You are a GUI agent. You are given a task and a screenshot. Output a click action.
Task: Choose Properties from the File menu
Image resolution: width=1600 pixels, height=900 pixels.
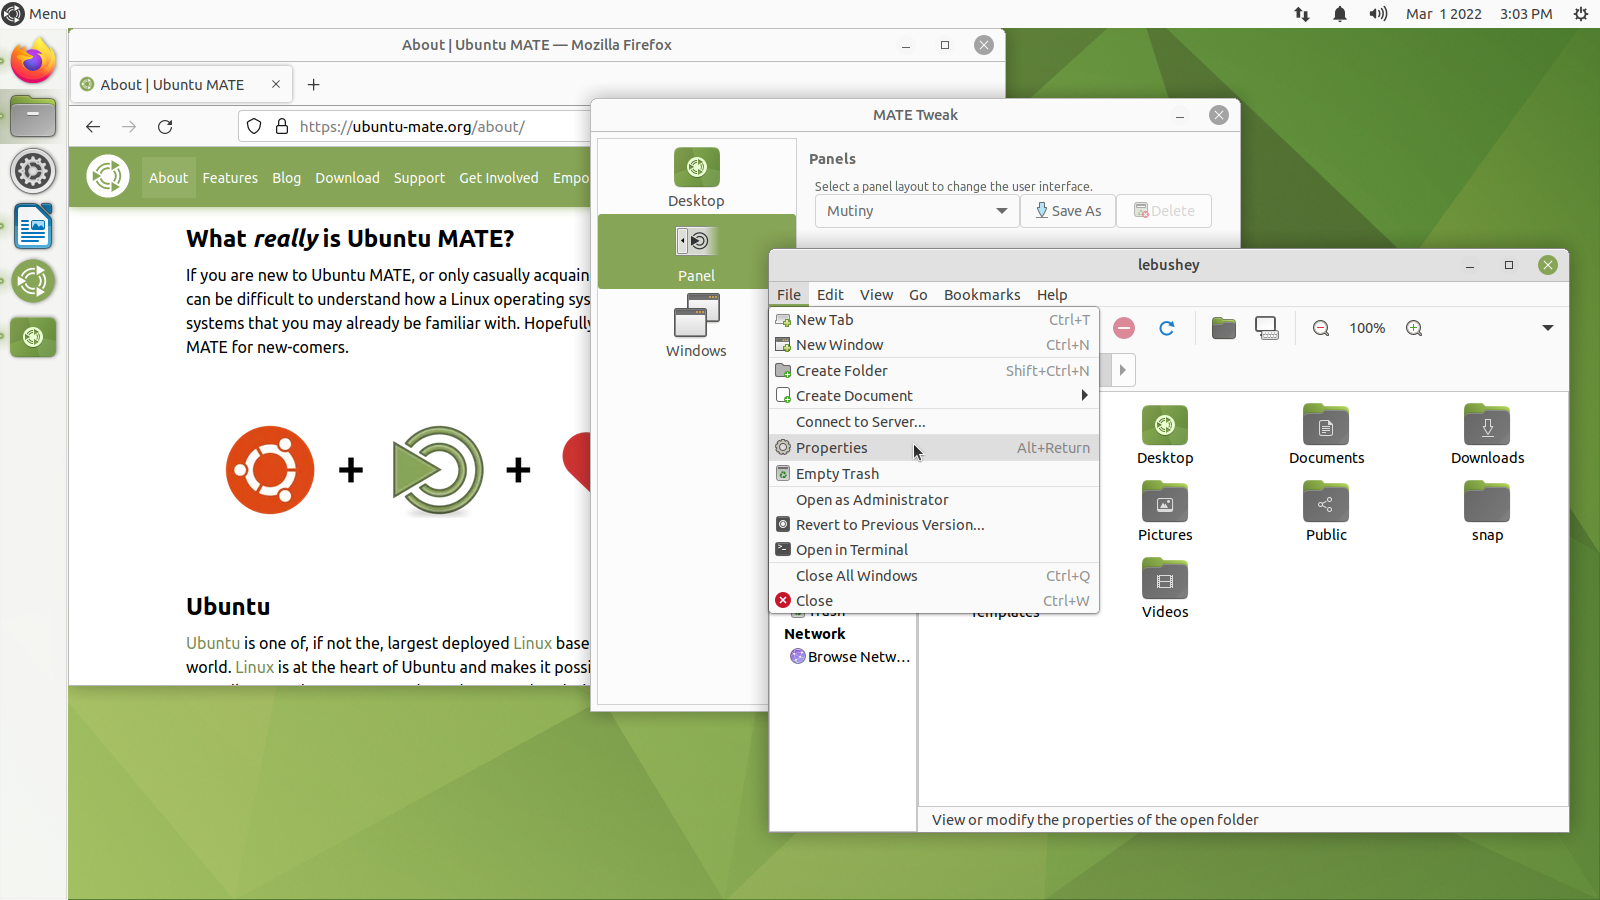pyautogui.click(x=832, y=448)
